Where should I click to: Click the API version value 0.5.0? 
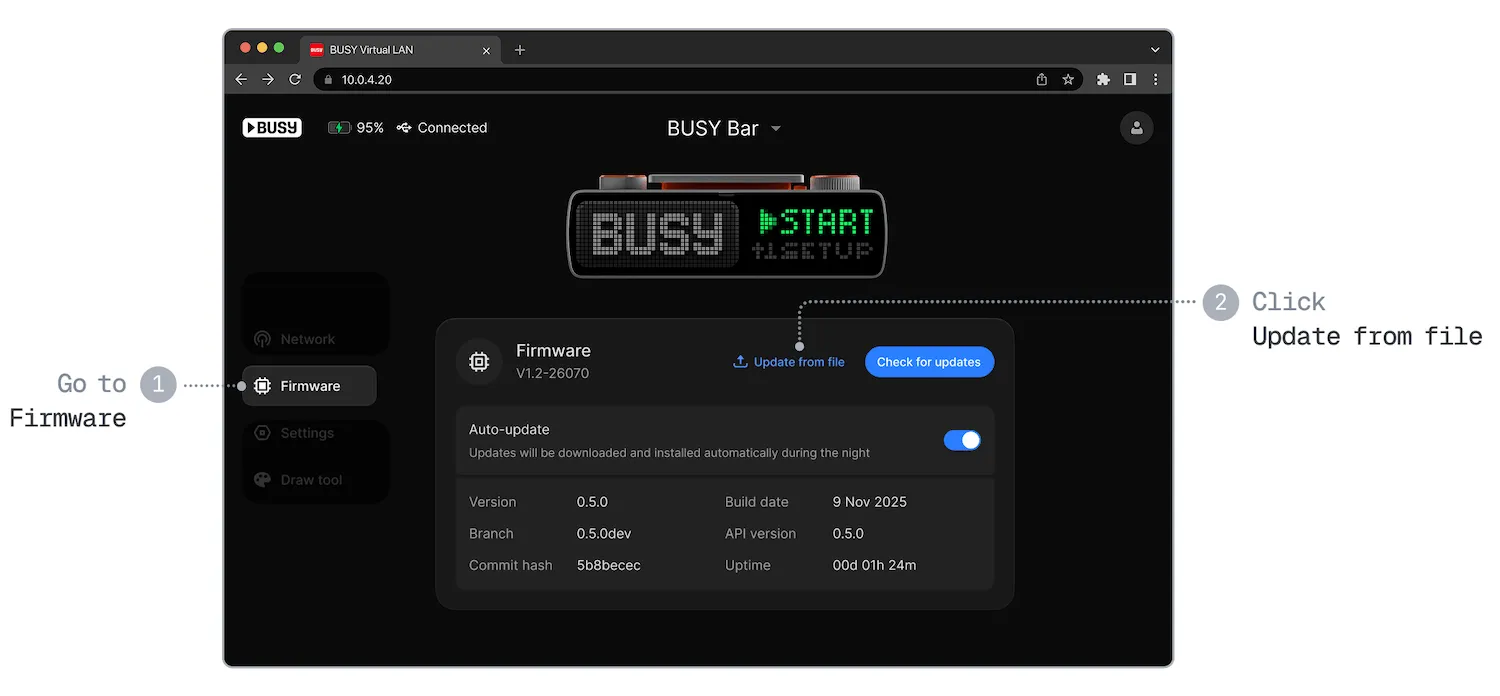coord(848,534)
